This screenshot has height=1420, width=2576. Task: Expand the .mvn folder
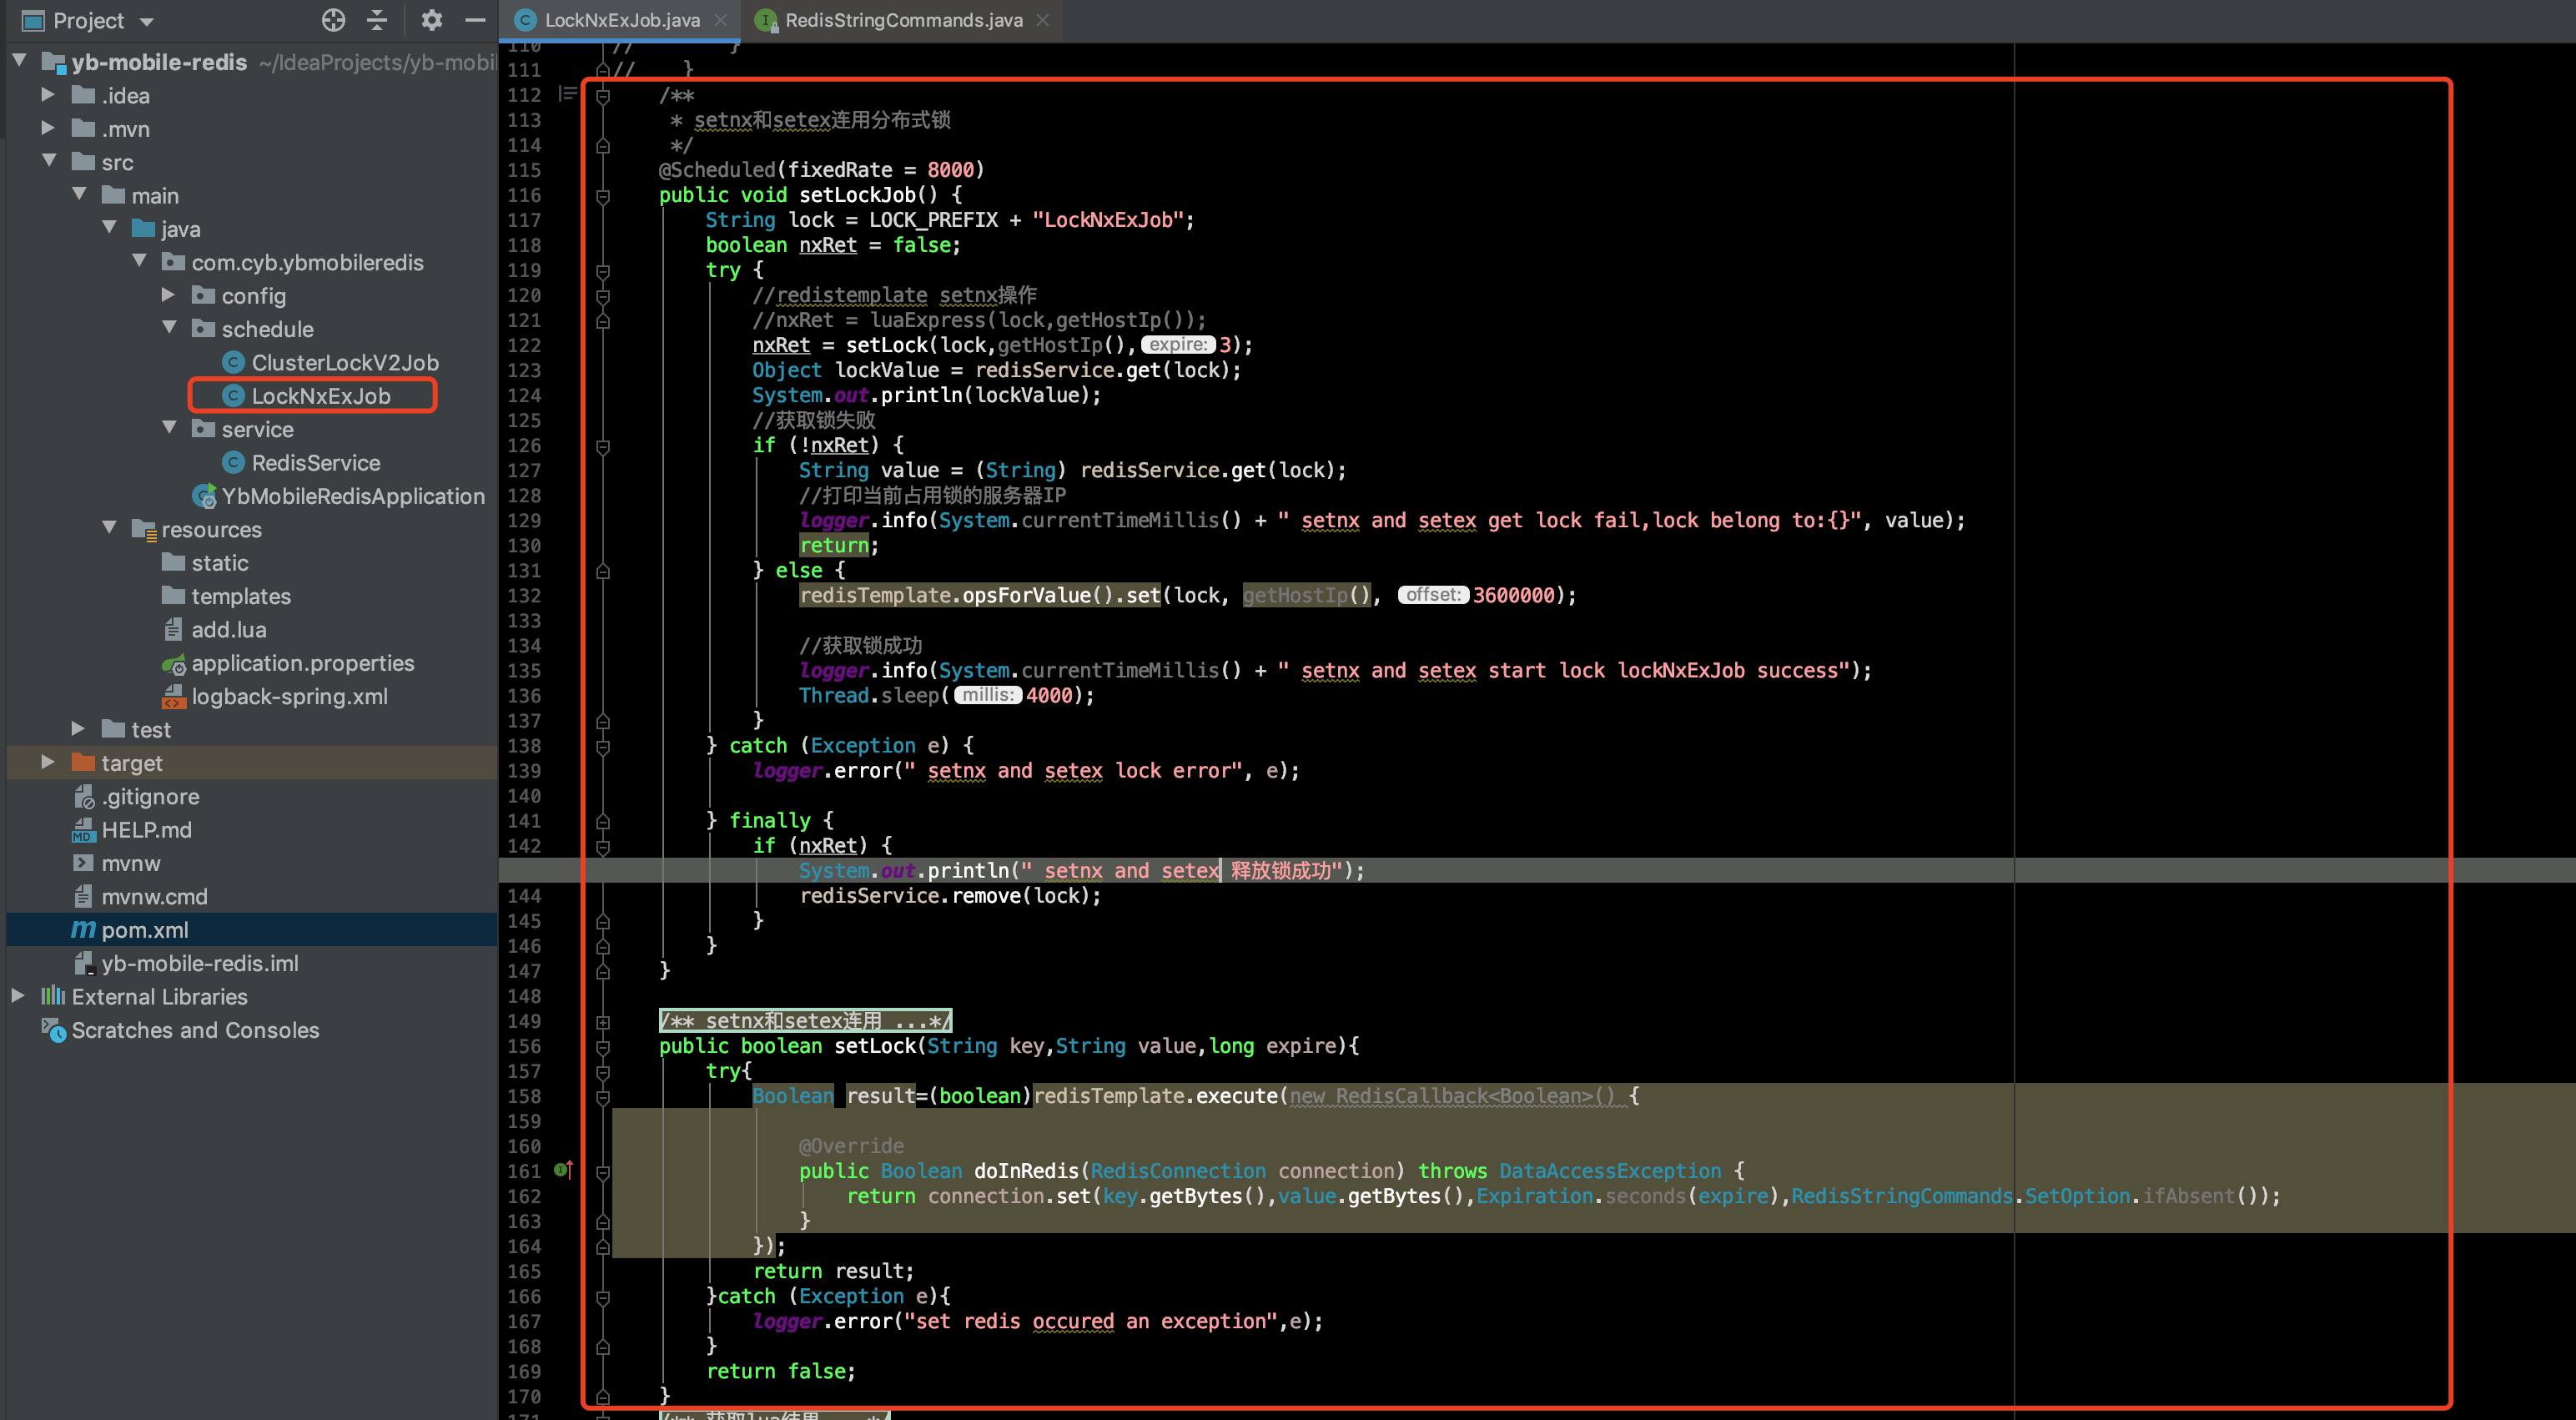[x=48, y=128]
